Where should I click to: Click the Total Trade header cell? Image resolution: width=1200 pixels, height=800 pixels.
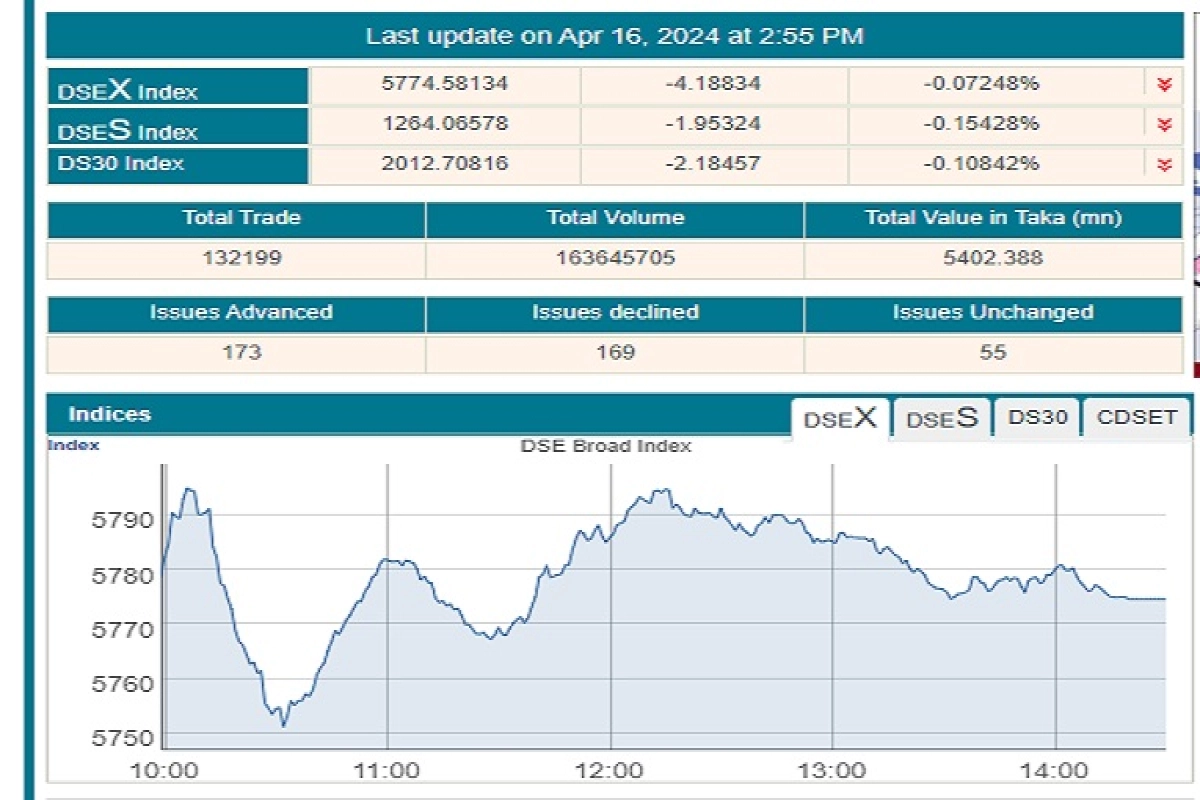(x=236, y=218)
